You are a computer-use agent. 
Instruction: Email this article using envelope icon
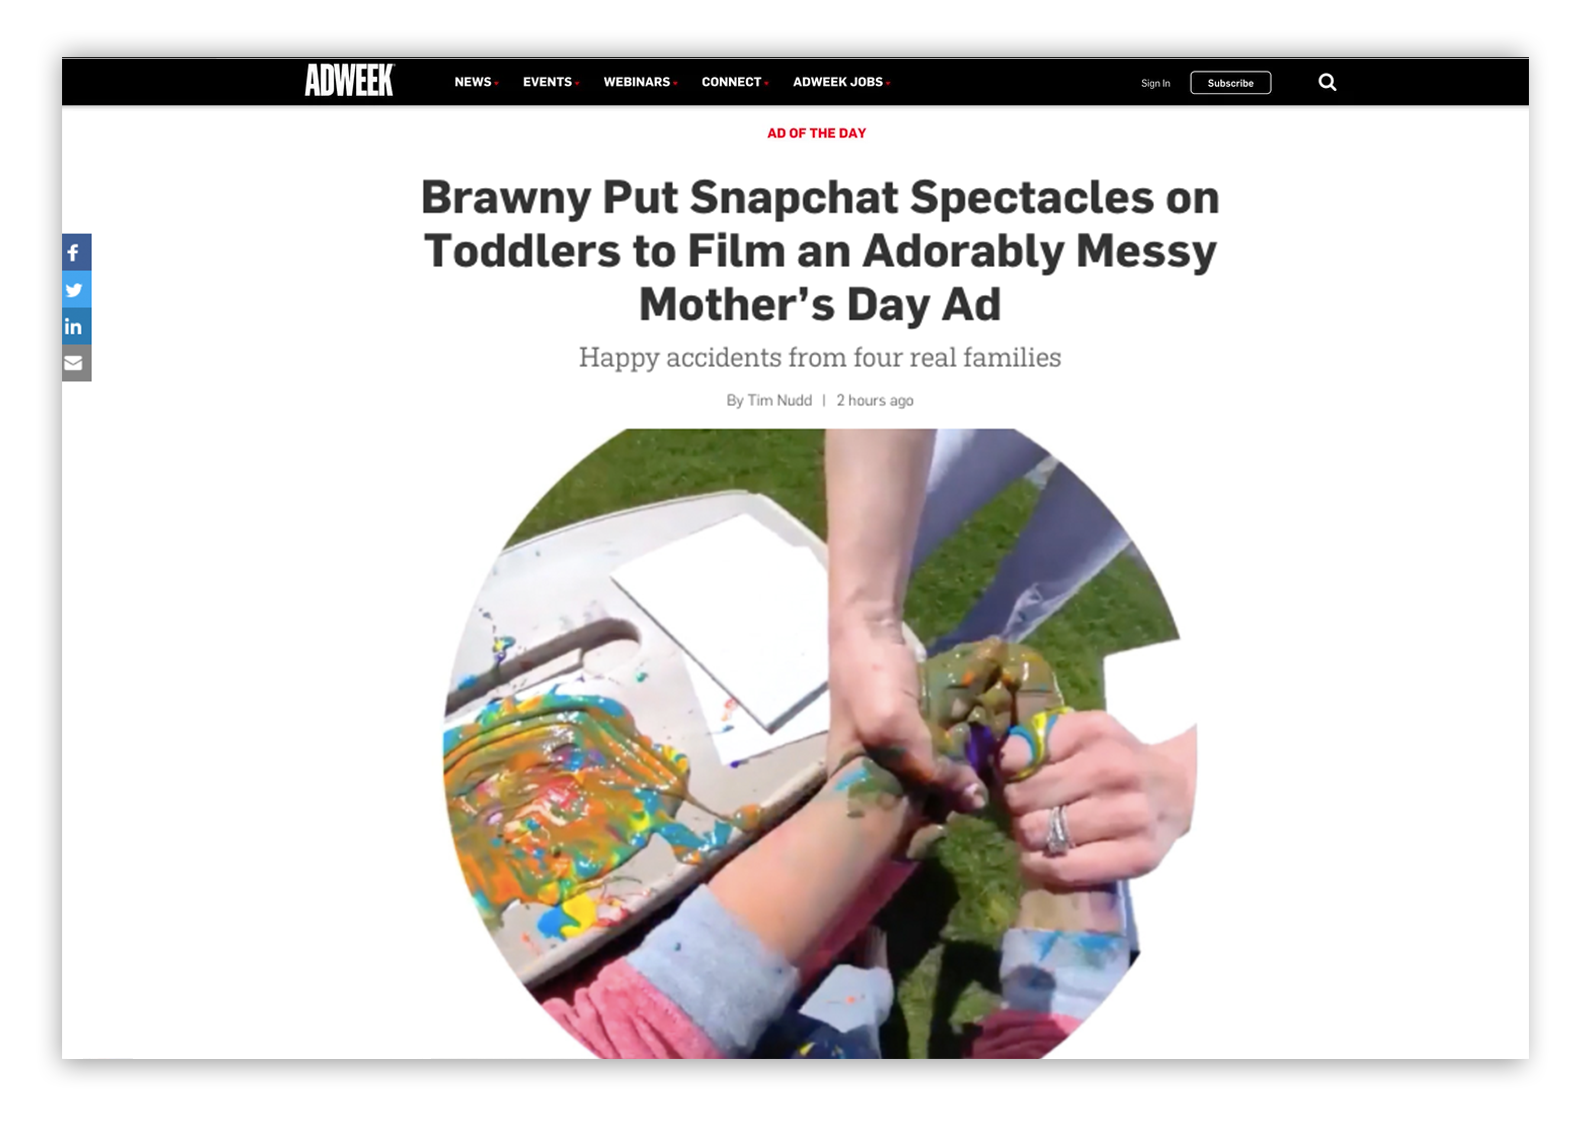coord(76,364)
